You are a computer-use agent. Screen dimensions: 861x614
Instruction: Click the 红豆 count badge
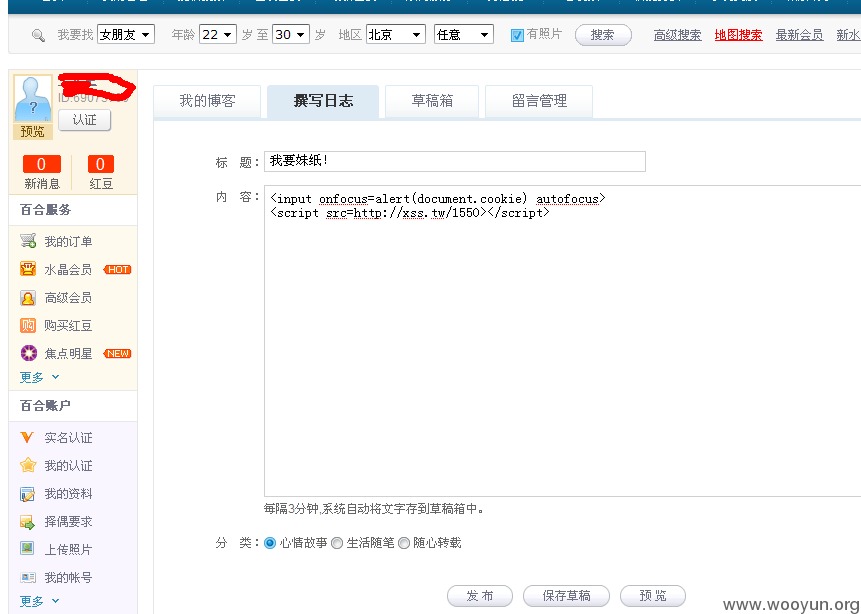pyautogui.click(x=100, y=164)
